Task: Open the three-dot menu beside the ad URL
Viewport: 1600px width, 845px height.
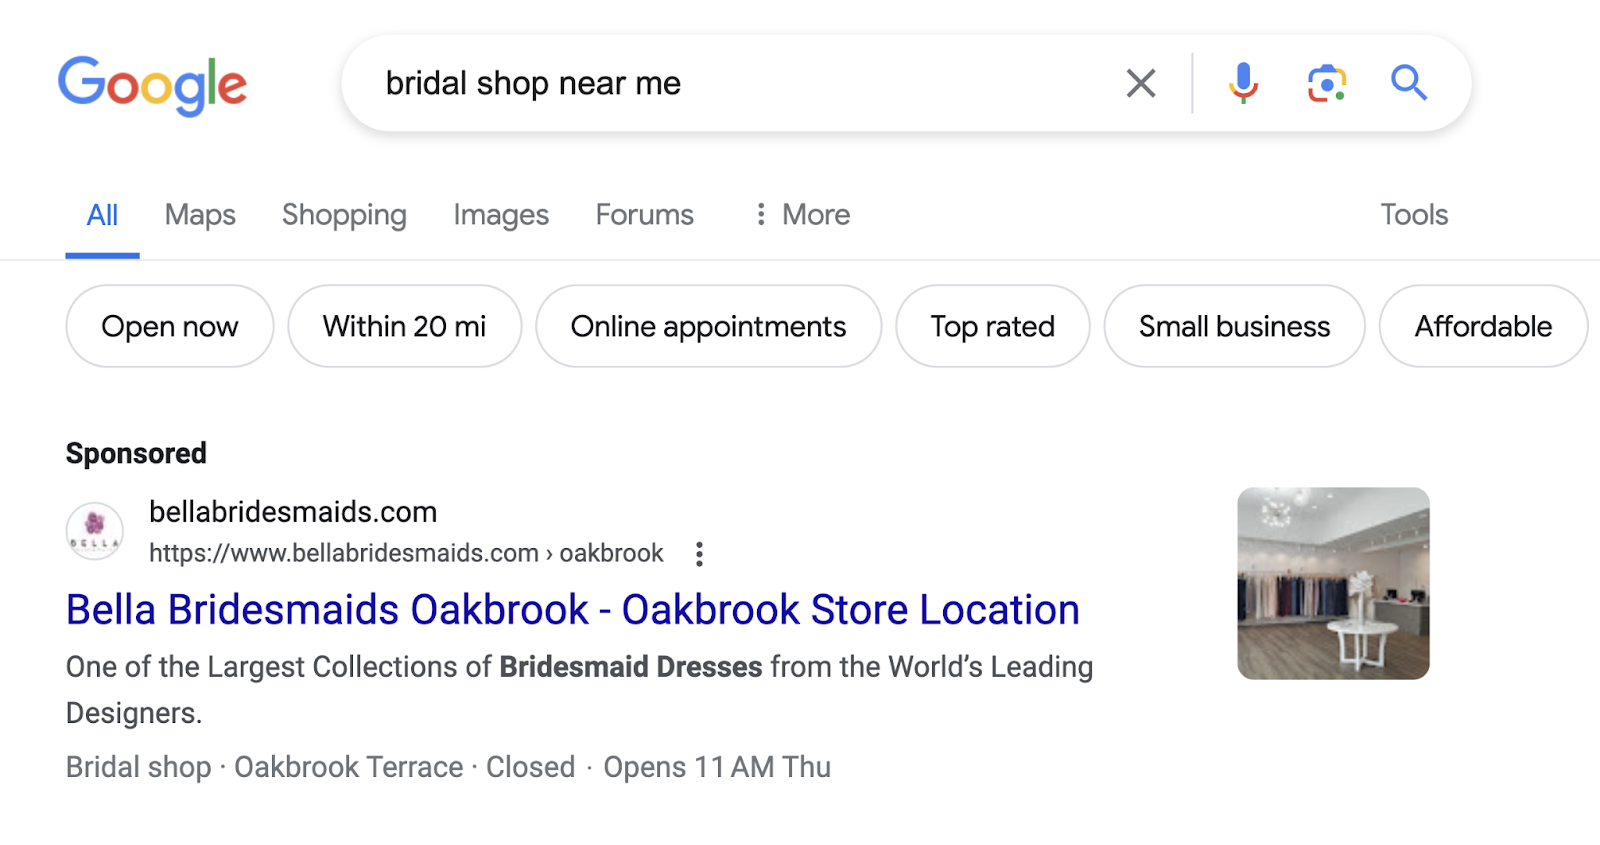Action: pos(698,553)
